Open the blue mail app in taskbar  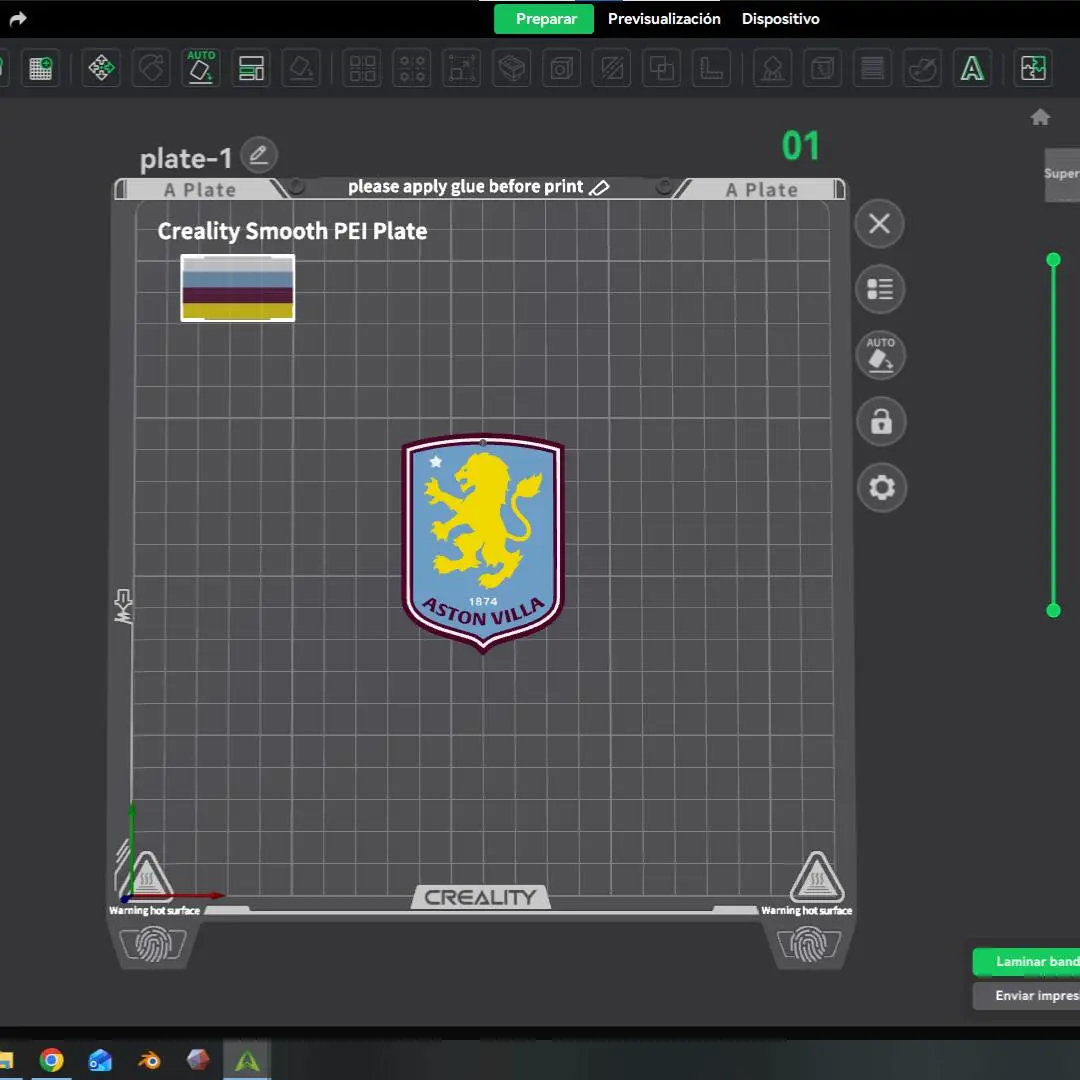click(100, 1060)
